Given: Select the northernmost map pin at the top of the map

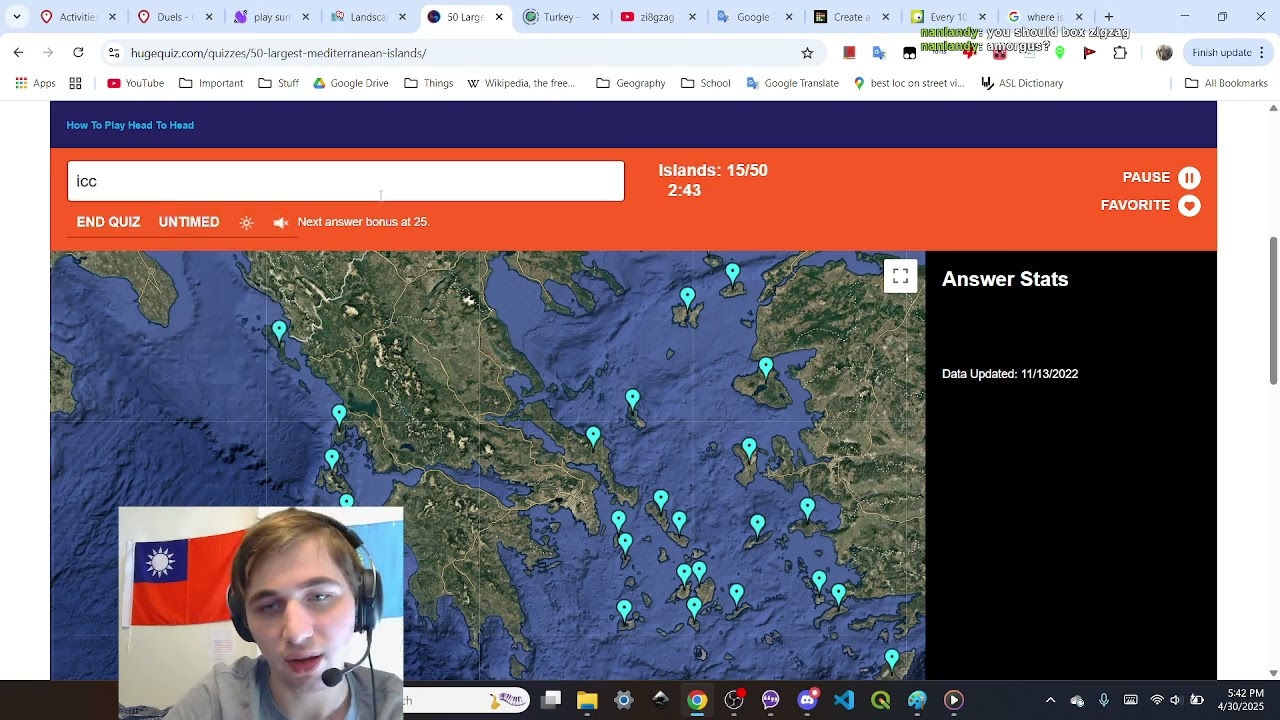Looking at the screenshot, I should [x=733, y=273].
